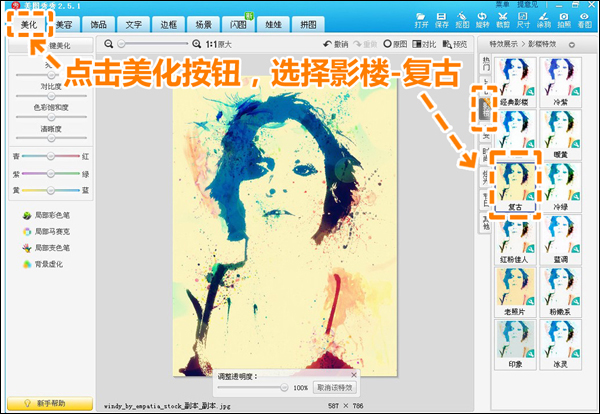
Task: Select the 局部彩色笔 local color brush
Action: pyautogui.click(x=45, y=214)
